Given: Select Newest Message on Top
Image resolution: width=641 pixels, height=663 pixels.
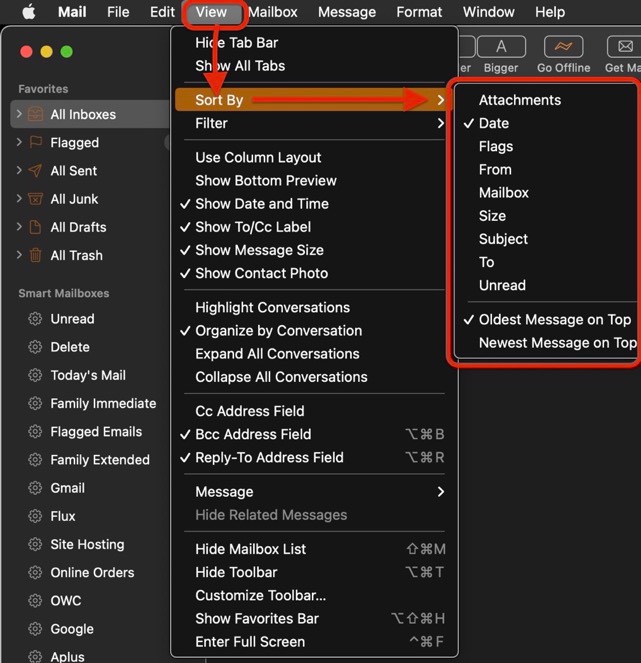Looking at the screenshot, I should (548, 343).
